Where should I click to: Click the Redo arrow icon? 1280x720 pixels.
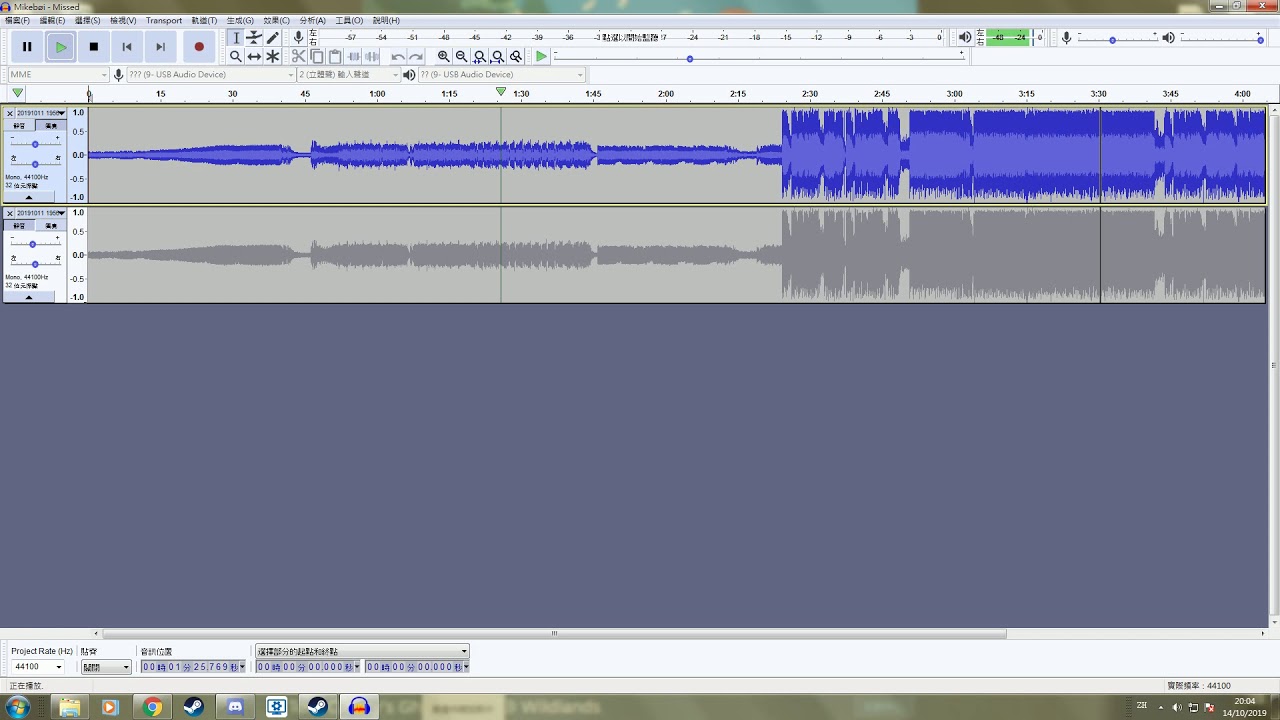[x=416, y=57]
